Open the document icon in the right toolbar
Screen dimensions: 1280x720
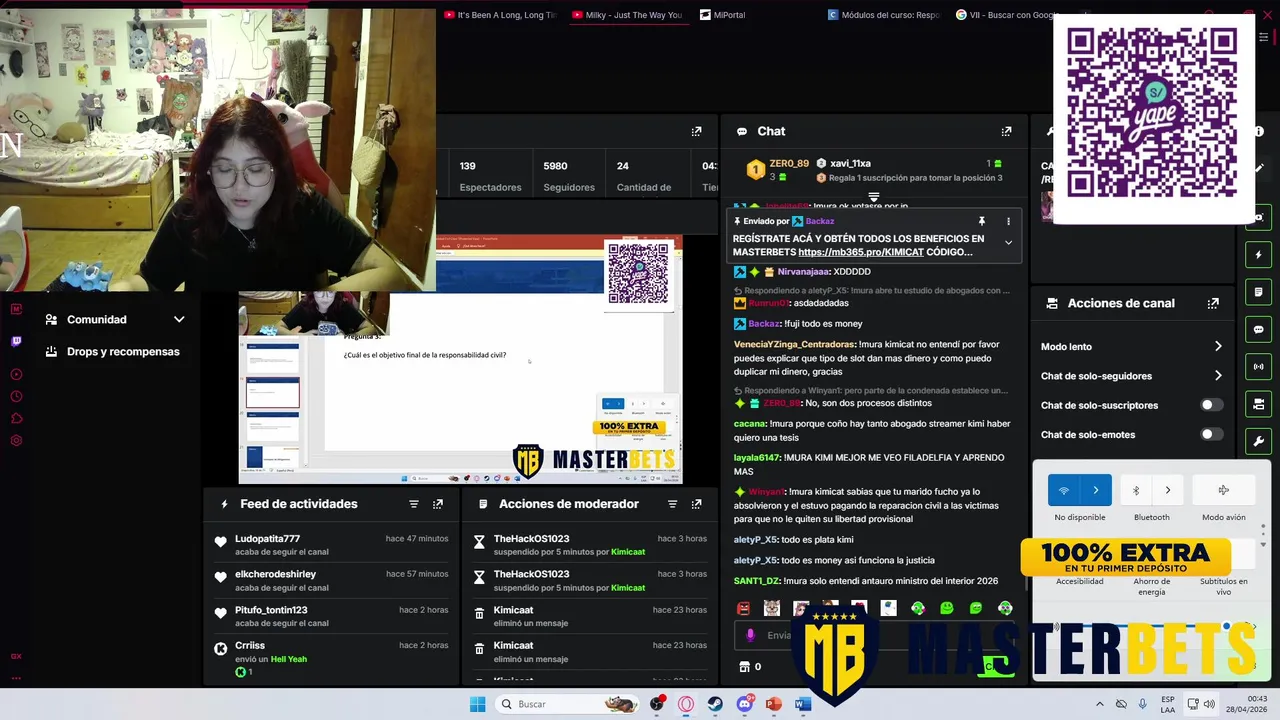pos(1259,292)
